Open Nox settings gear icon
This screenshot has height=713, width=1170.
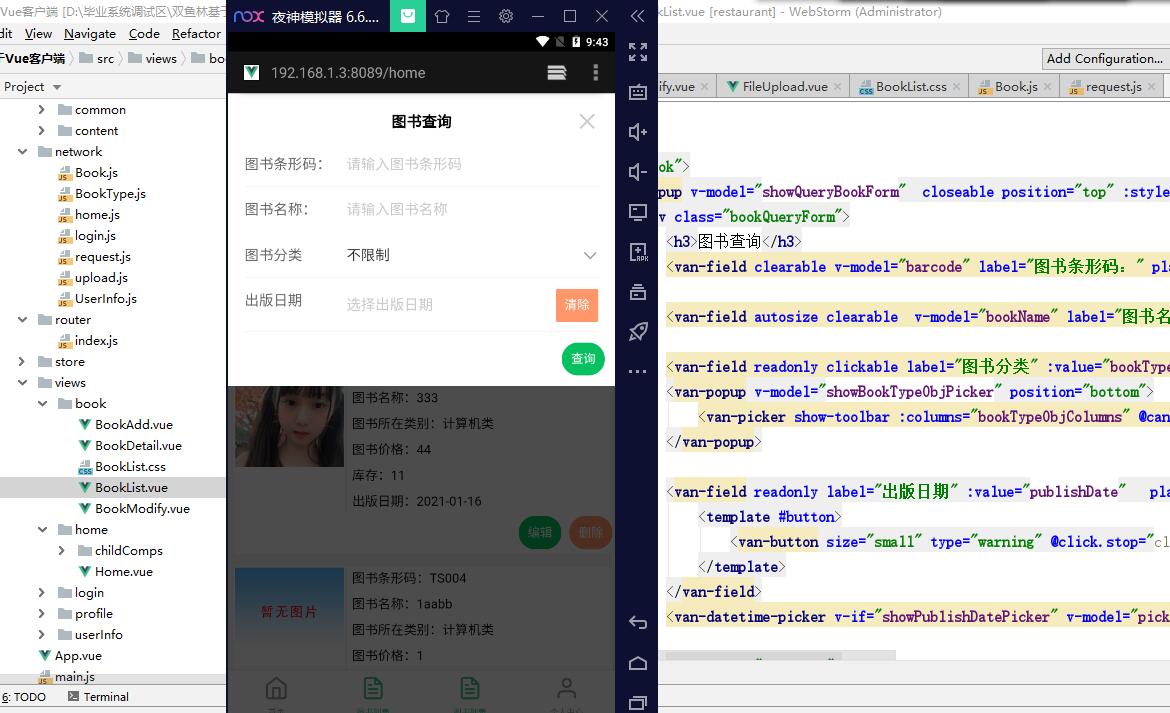[x=506, y=16]
